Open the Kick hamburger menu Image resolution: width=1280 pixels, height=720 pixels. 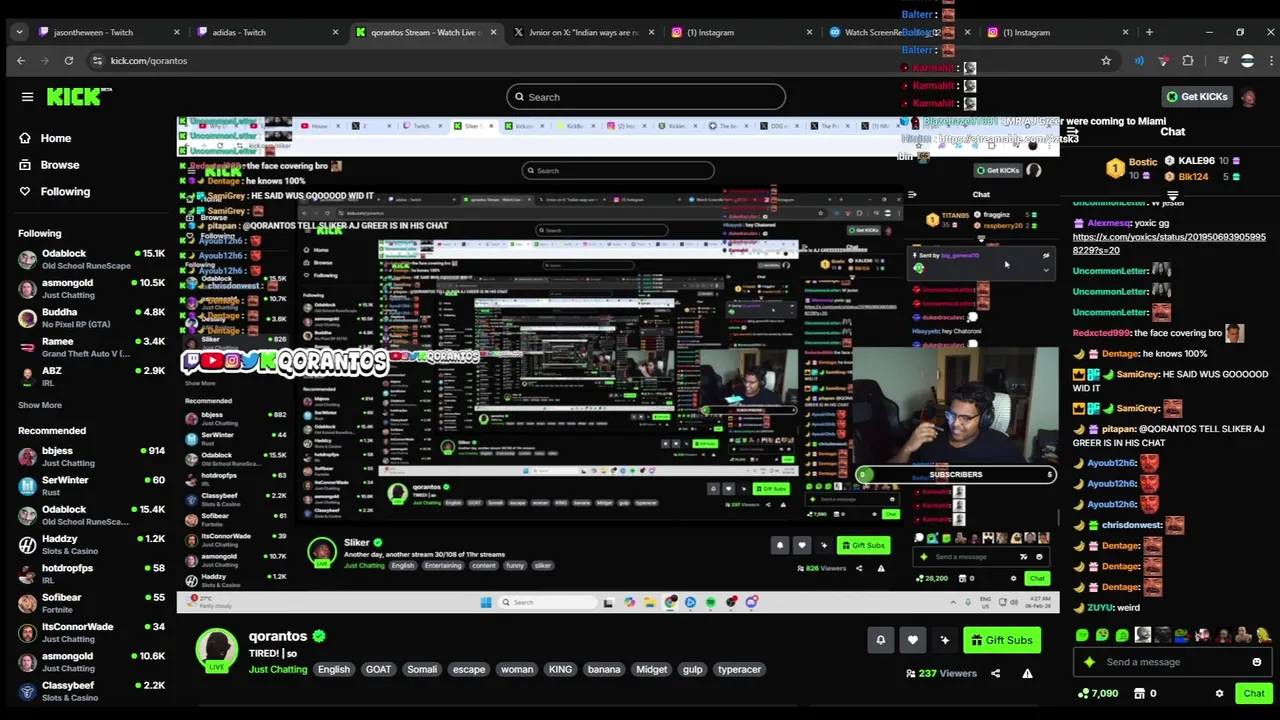27,97
